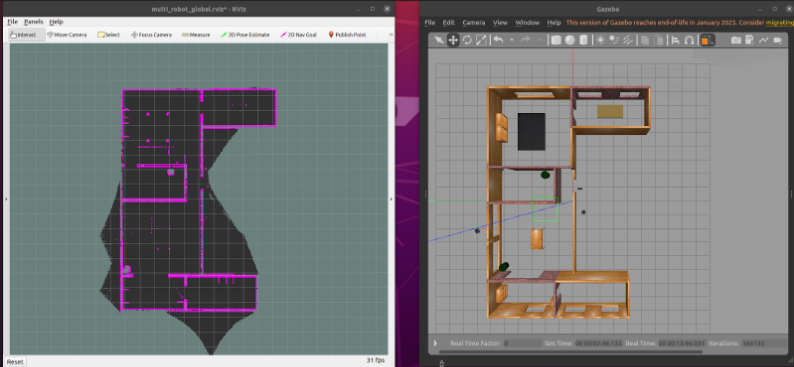The height and width of the screenshot is (367, 794).
Task: Click the log data icon in Gazebo
Action: [x=749, y=40]
